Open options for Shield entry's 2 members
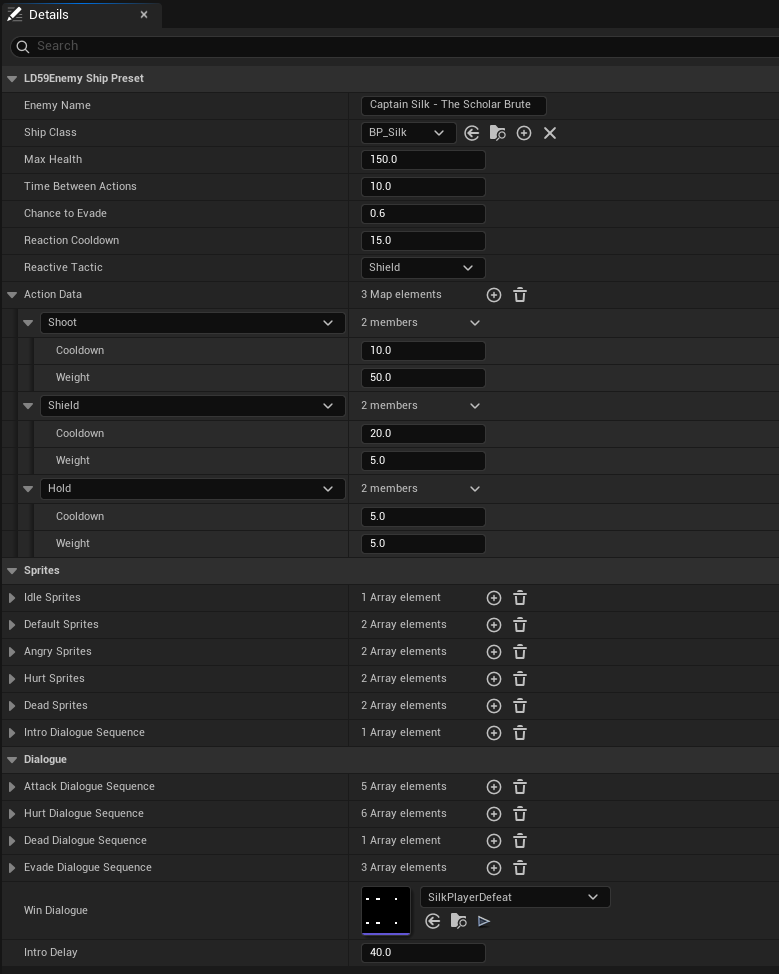The height and width of the screenshot is (974, 779). (x=475, y=406)
